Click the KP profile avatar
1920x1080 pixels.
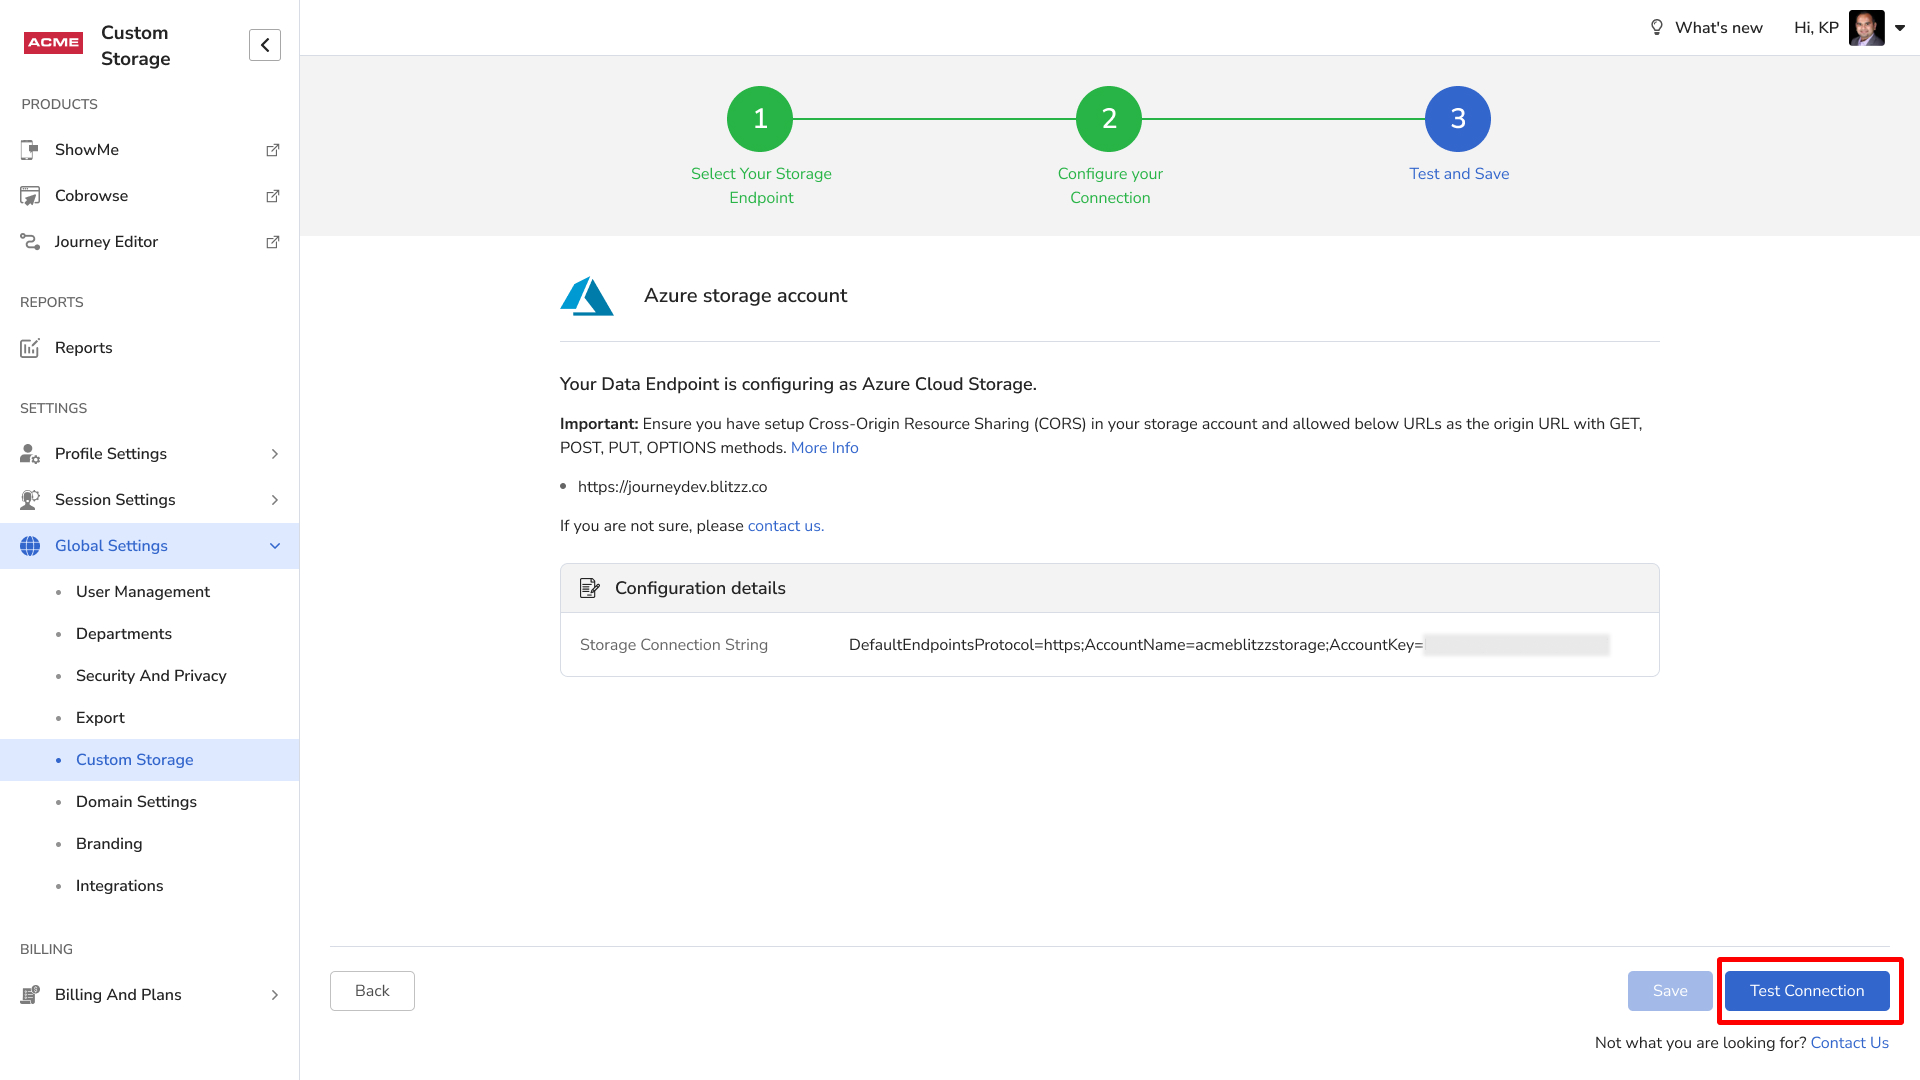coord(1866,28)
